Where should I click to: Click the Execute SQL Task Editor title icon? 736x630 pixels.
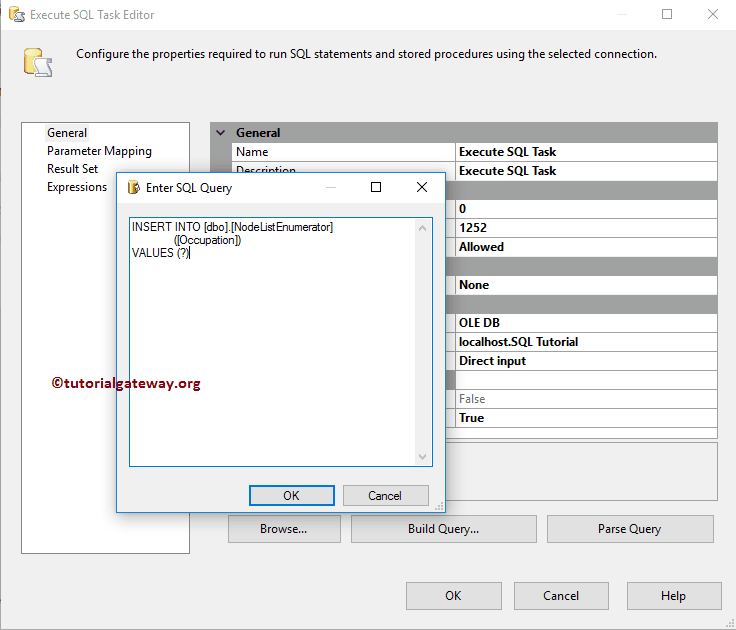pyautogui.click(x=17, y=15)
